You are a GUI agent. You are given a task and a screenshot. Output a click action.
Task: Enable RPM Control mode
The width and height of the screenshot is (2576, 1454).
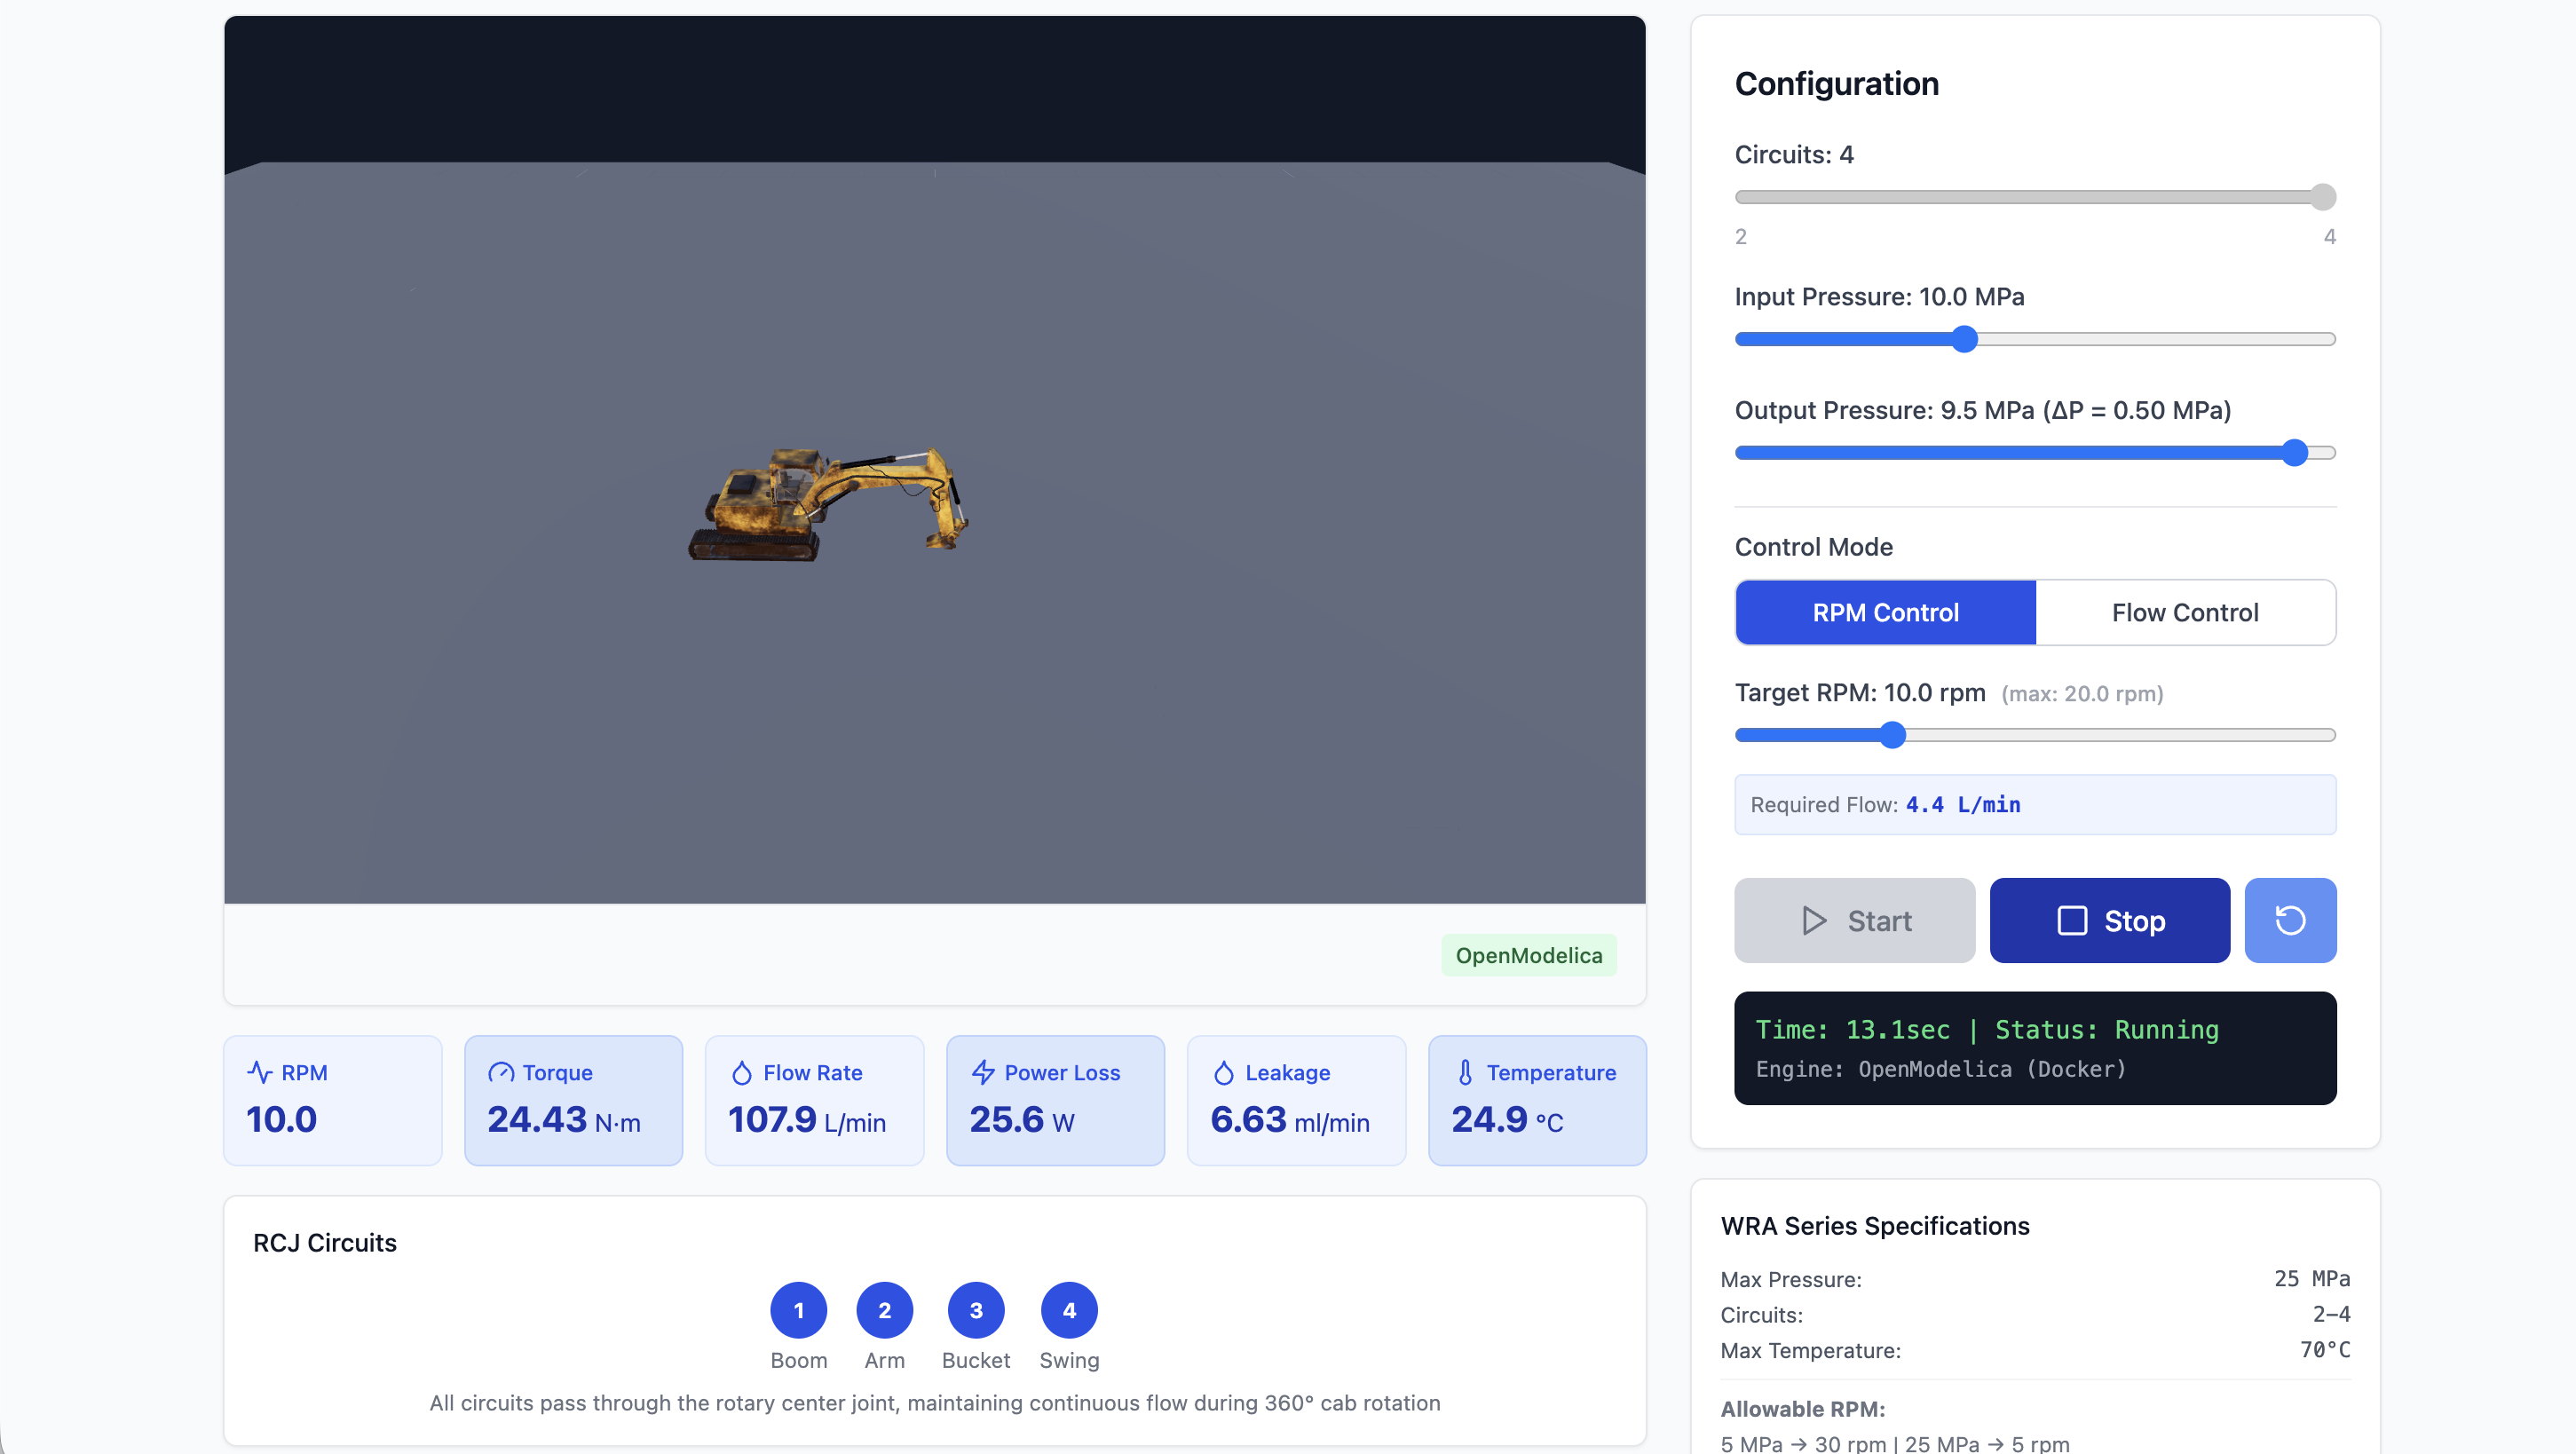tap(1885, 612)
